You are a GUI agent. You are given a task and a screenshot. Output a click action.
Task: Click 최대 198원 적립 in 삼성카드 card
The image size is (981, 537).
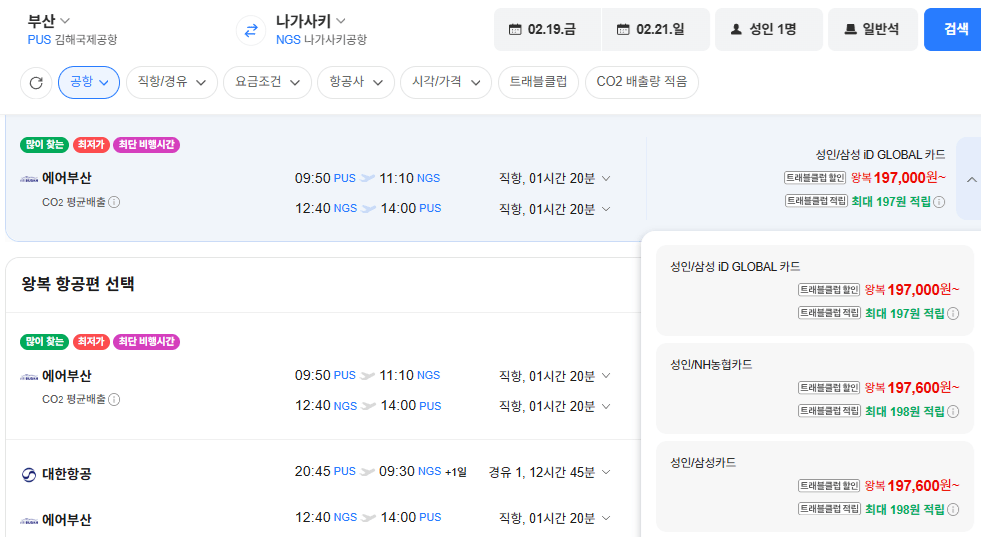pos(904,509)
